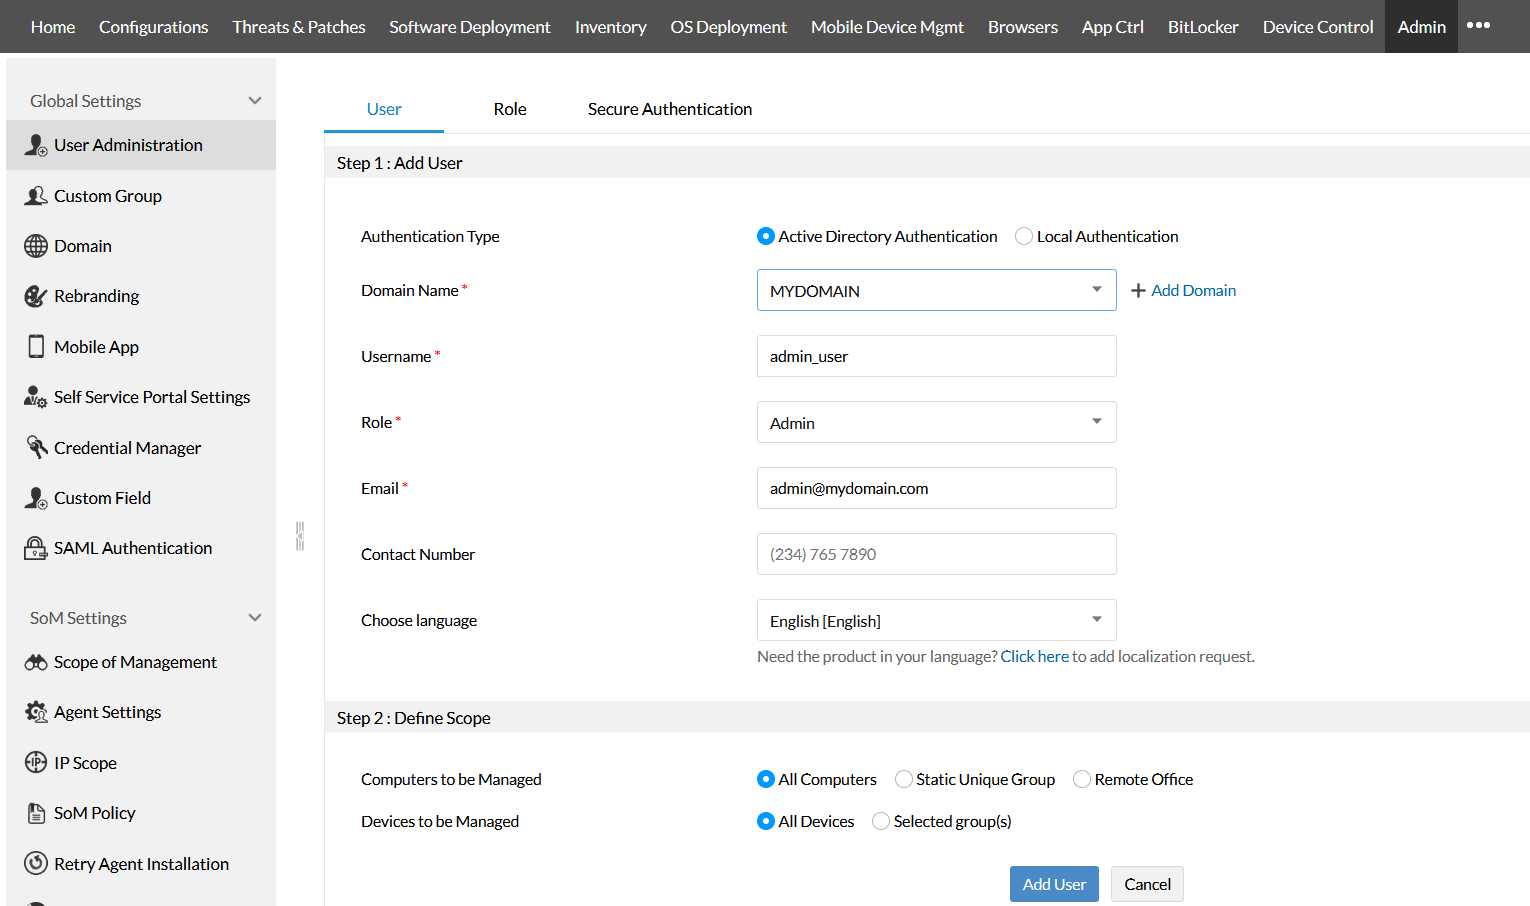Open the more options ellipsis menu
Image resolution: width=1530 pixels, height=906 pixels.
point(1478,26)
